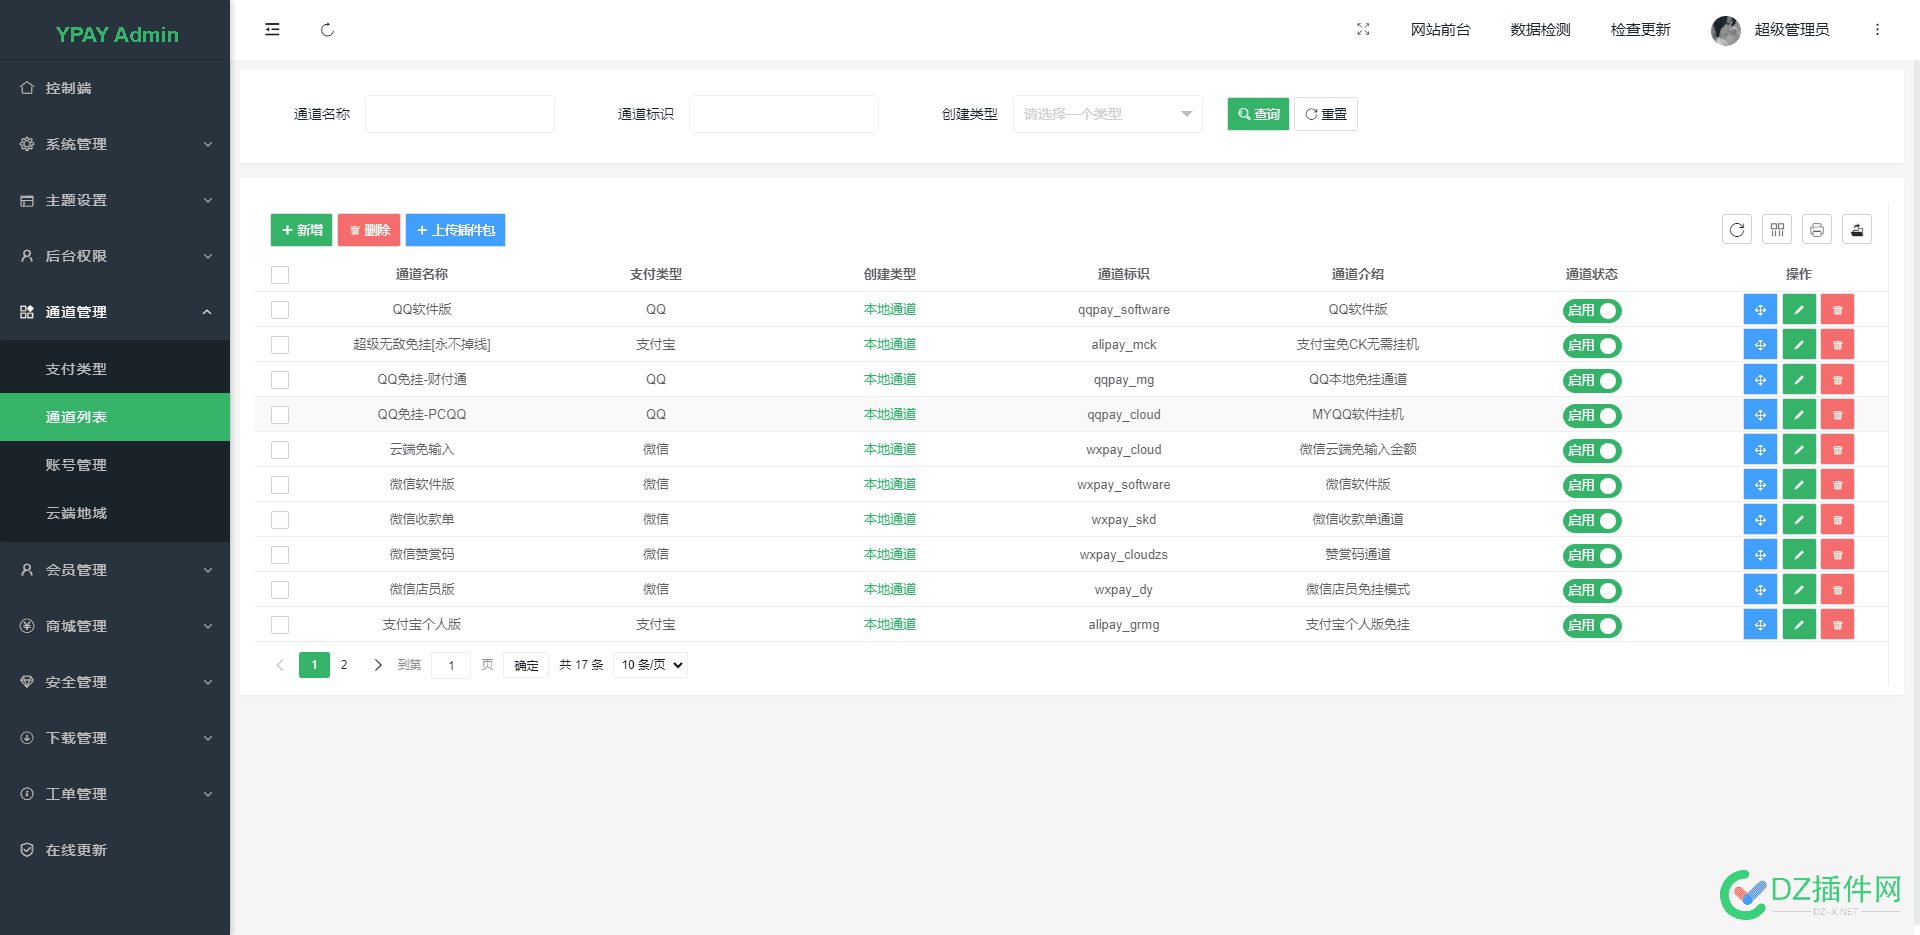Collapse the sidebar with the menu-fold icon
This screenshot has width=1920, height=935.
click(272, 30)
